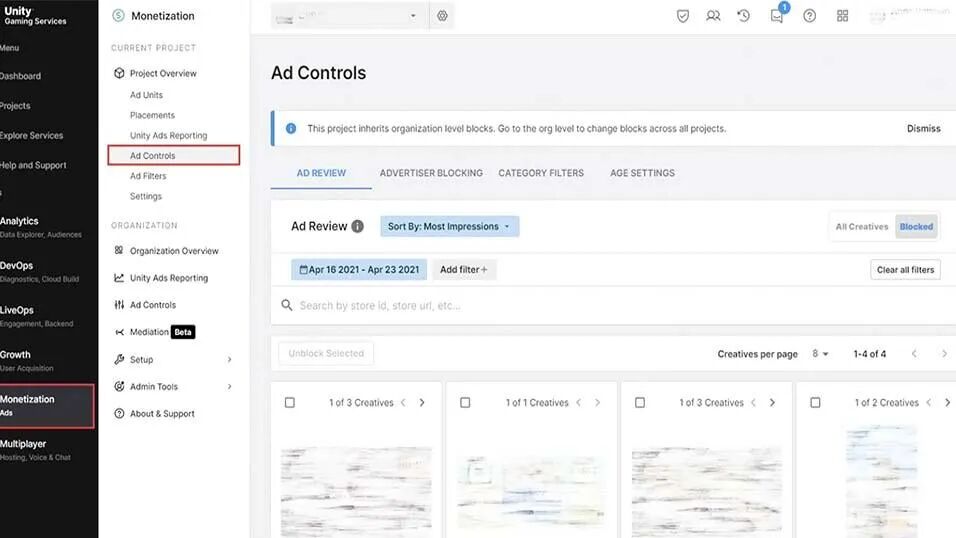Click the search magnifier icon

pyautogui.click(x=287, y=305)
